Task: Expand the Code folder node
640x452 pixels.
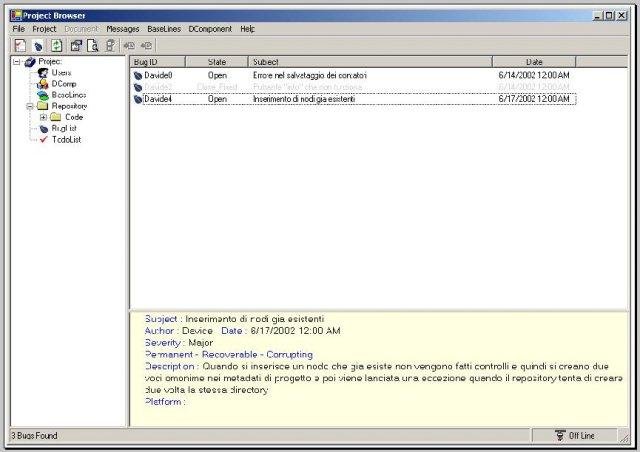Action: click(x=43, y=117)
